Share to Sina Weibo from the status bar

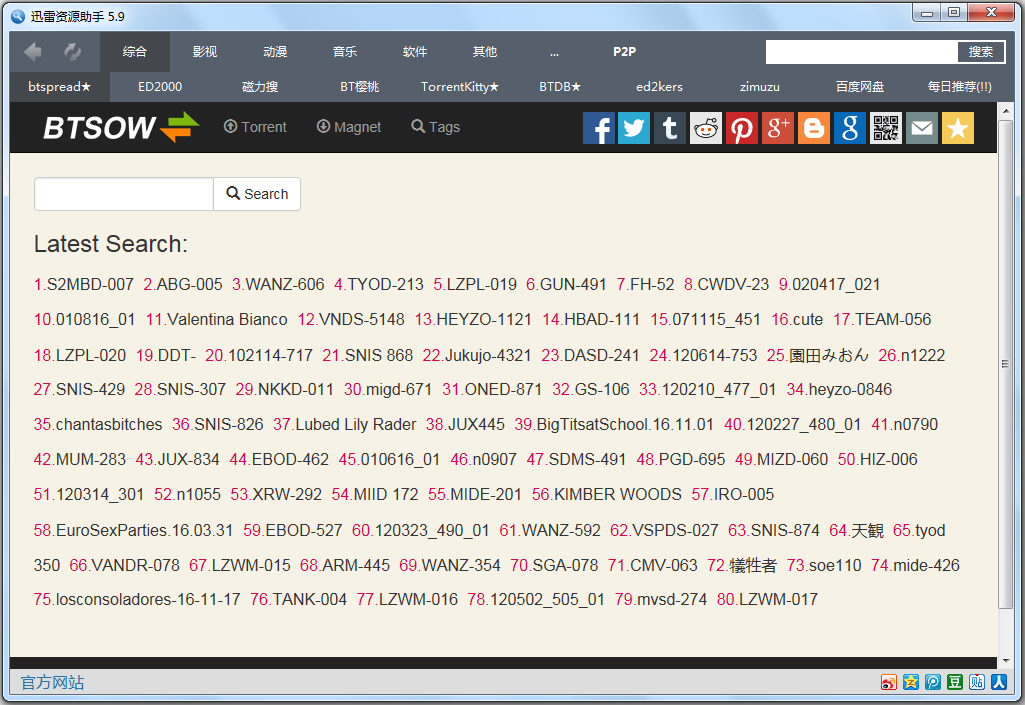[888, 682]
